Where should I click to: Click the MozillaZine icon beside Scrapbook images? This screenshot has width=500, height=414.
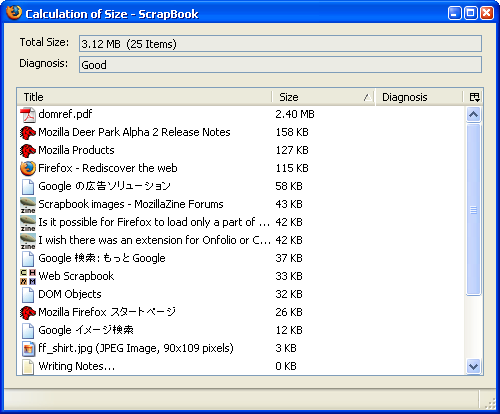pos(28,205)
